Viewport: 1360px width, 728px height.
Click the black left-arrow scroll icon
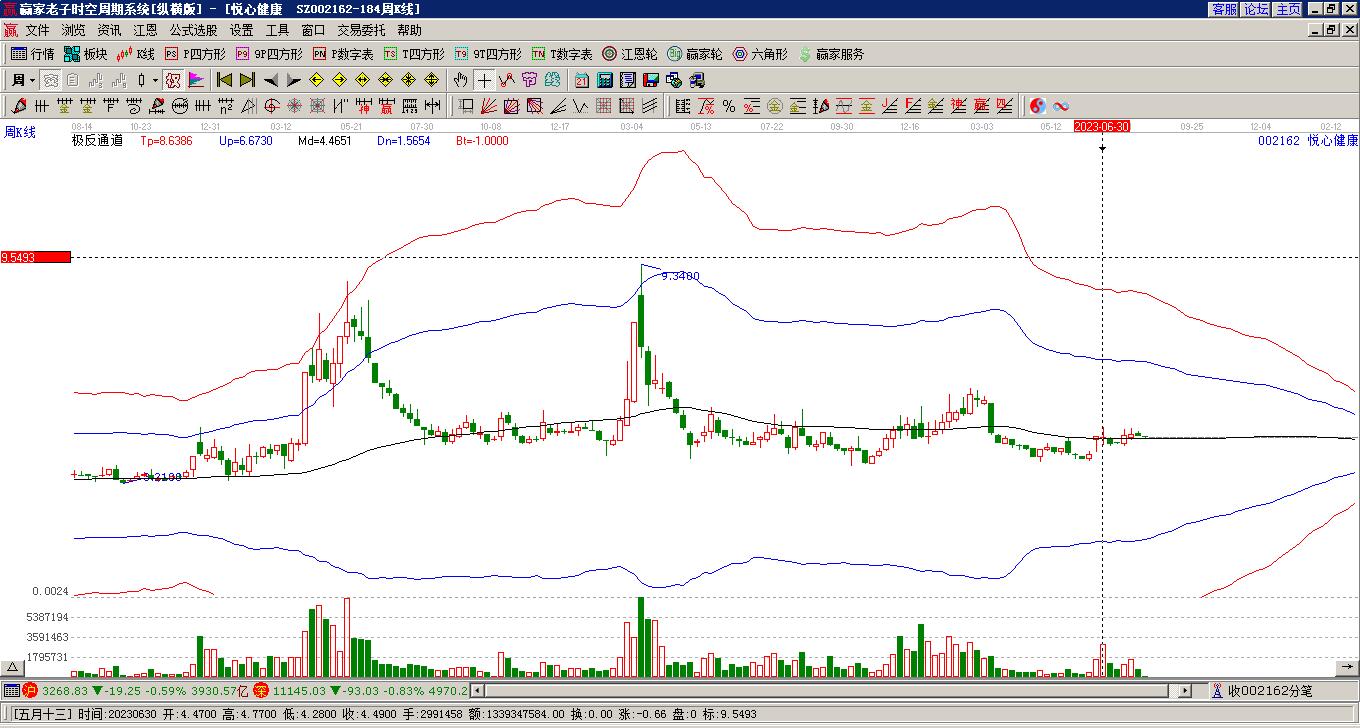point(270,80)
